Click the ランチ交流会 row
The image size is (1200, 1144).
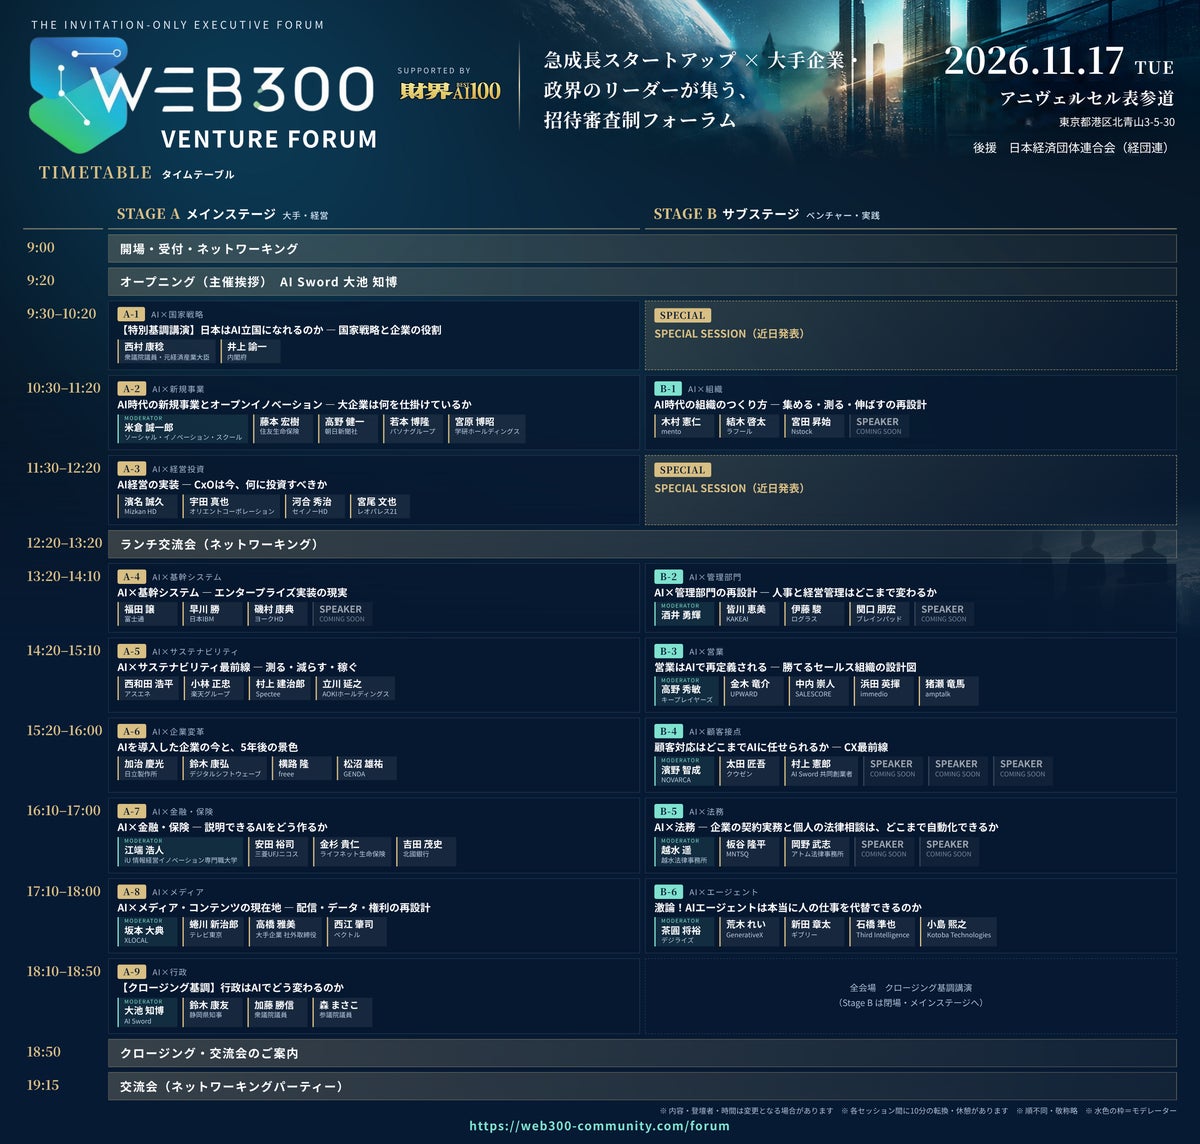[x=642, y=544]
